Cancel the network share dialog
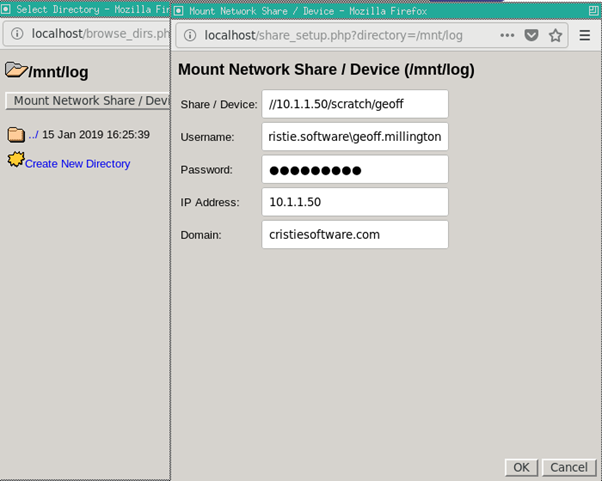The height and width of the screenshot is (481, 602). click(x=567, y=467)
